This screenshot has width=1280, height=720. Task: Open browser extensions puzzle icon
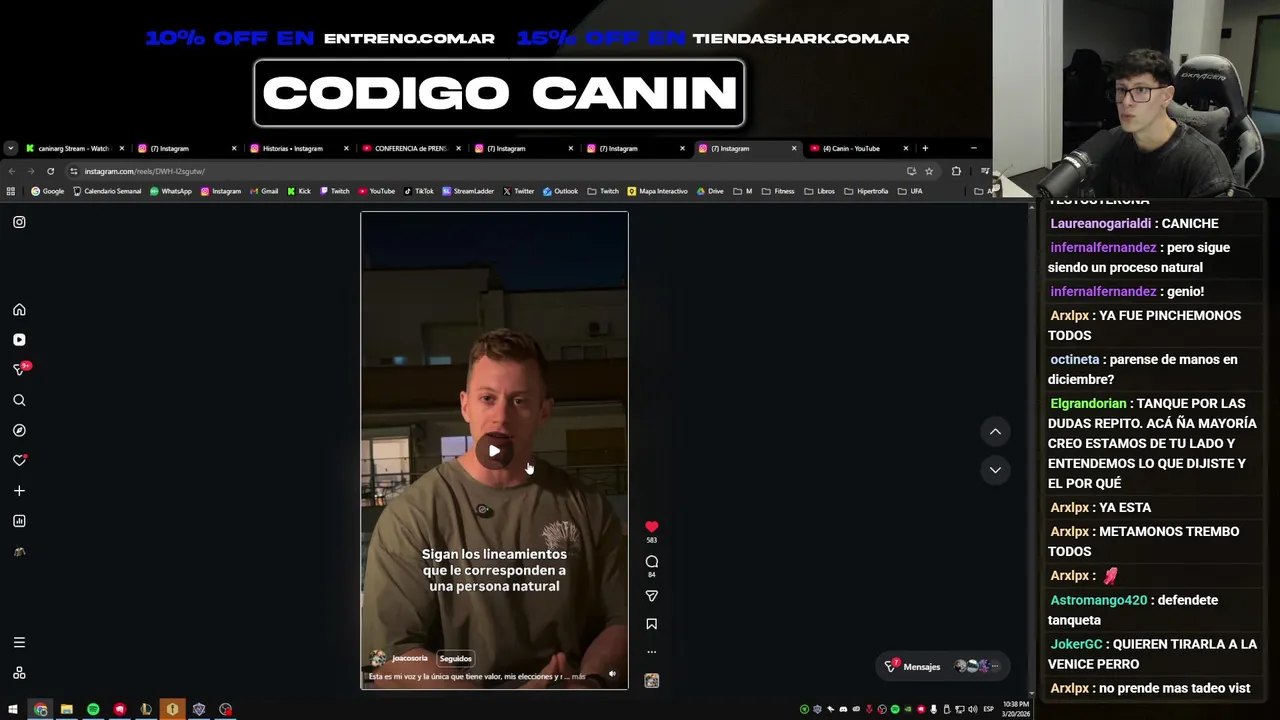click(956, 171)
